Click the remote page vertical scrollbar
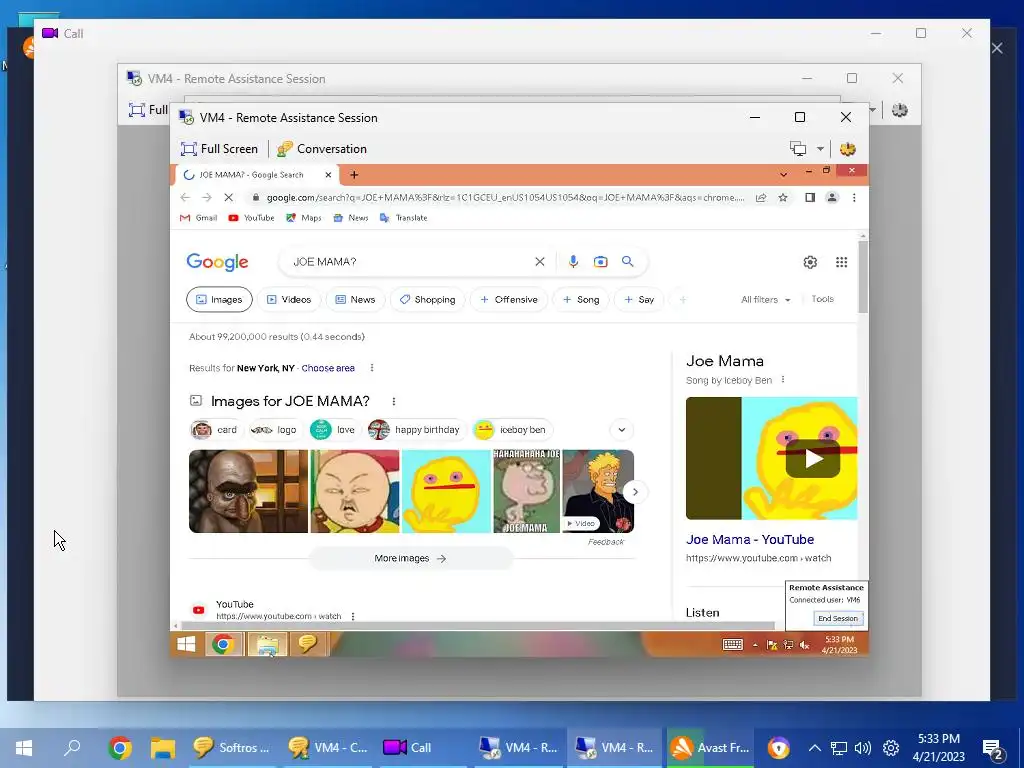Viewport: 1024px width, 768px height. 863,277
